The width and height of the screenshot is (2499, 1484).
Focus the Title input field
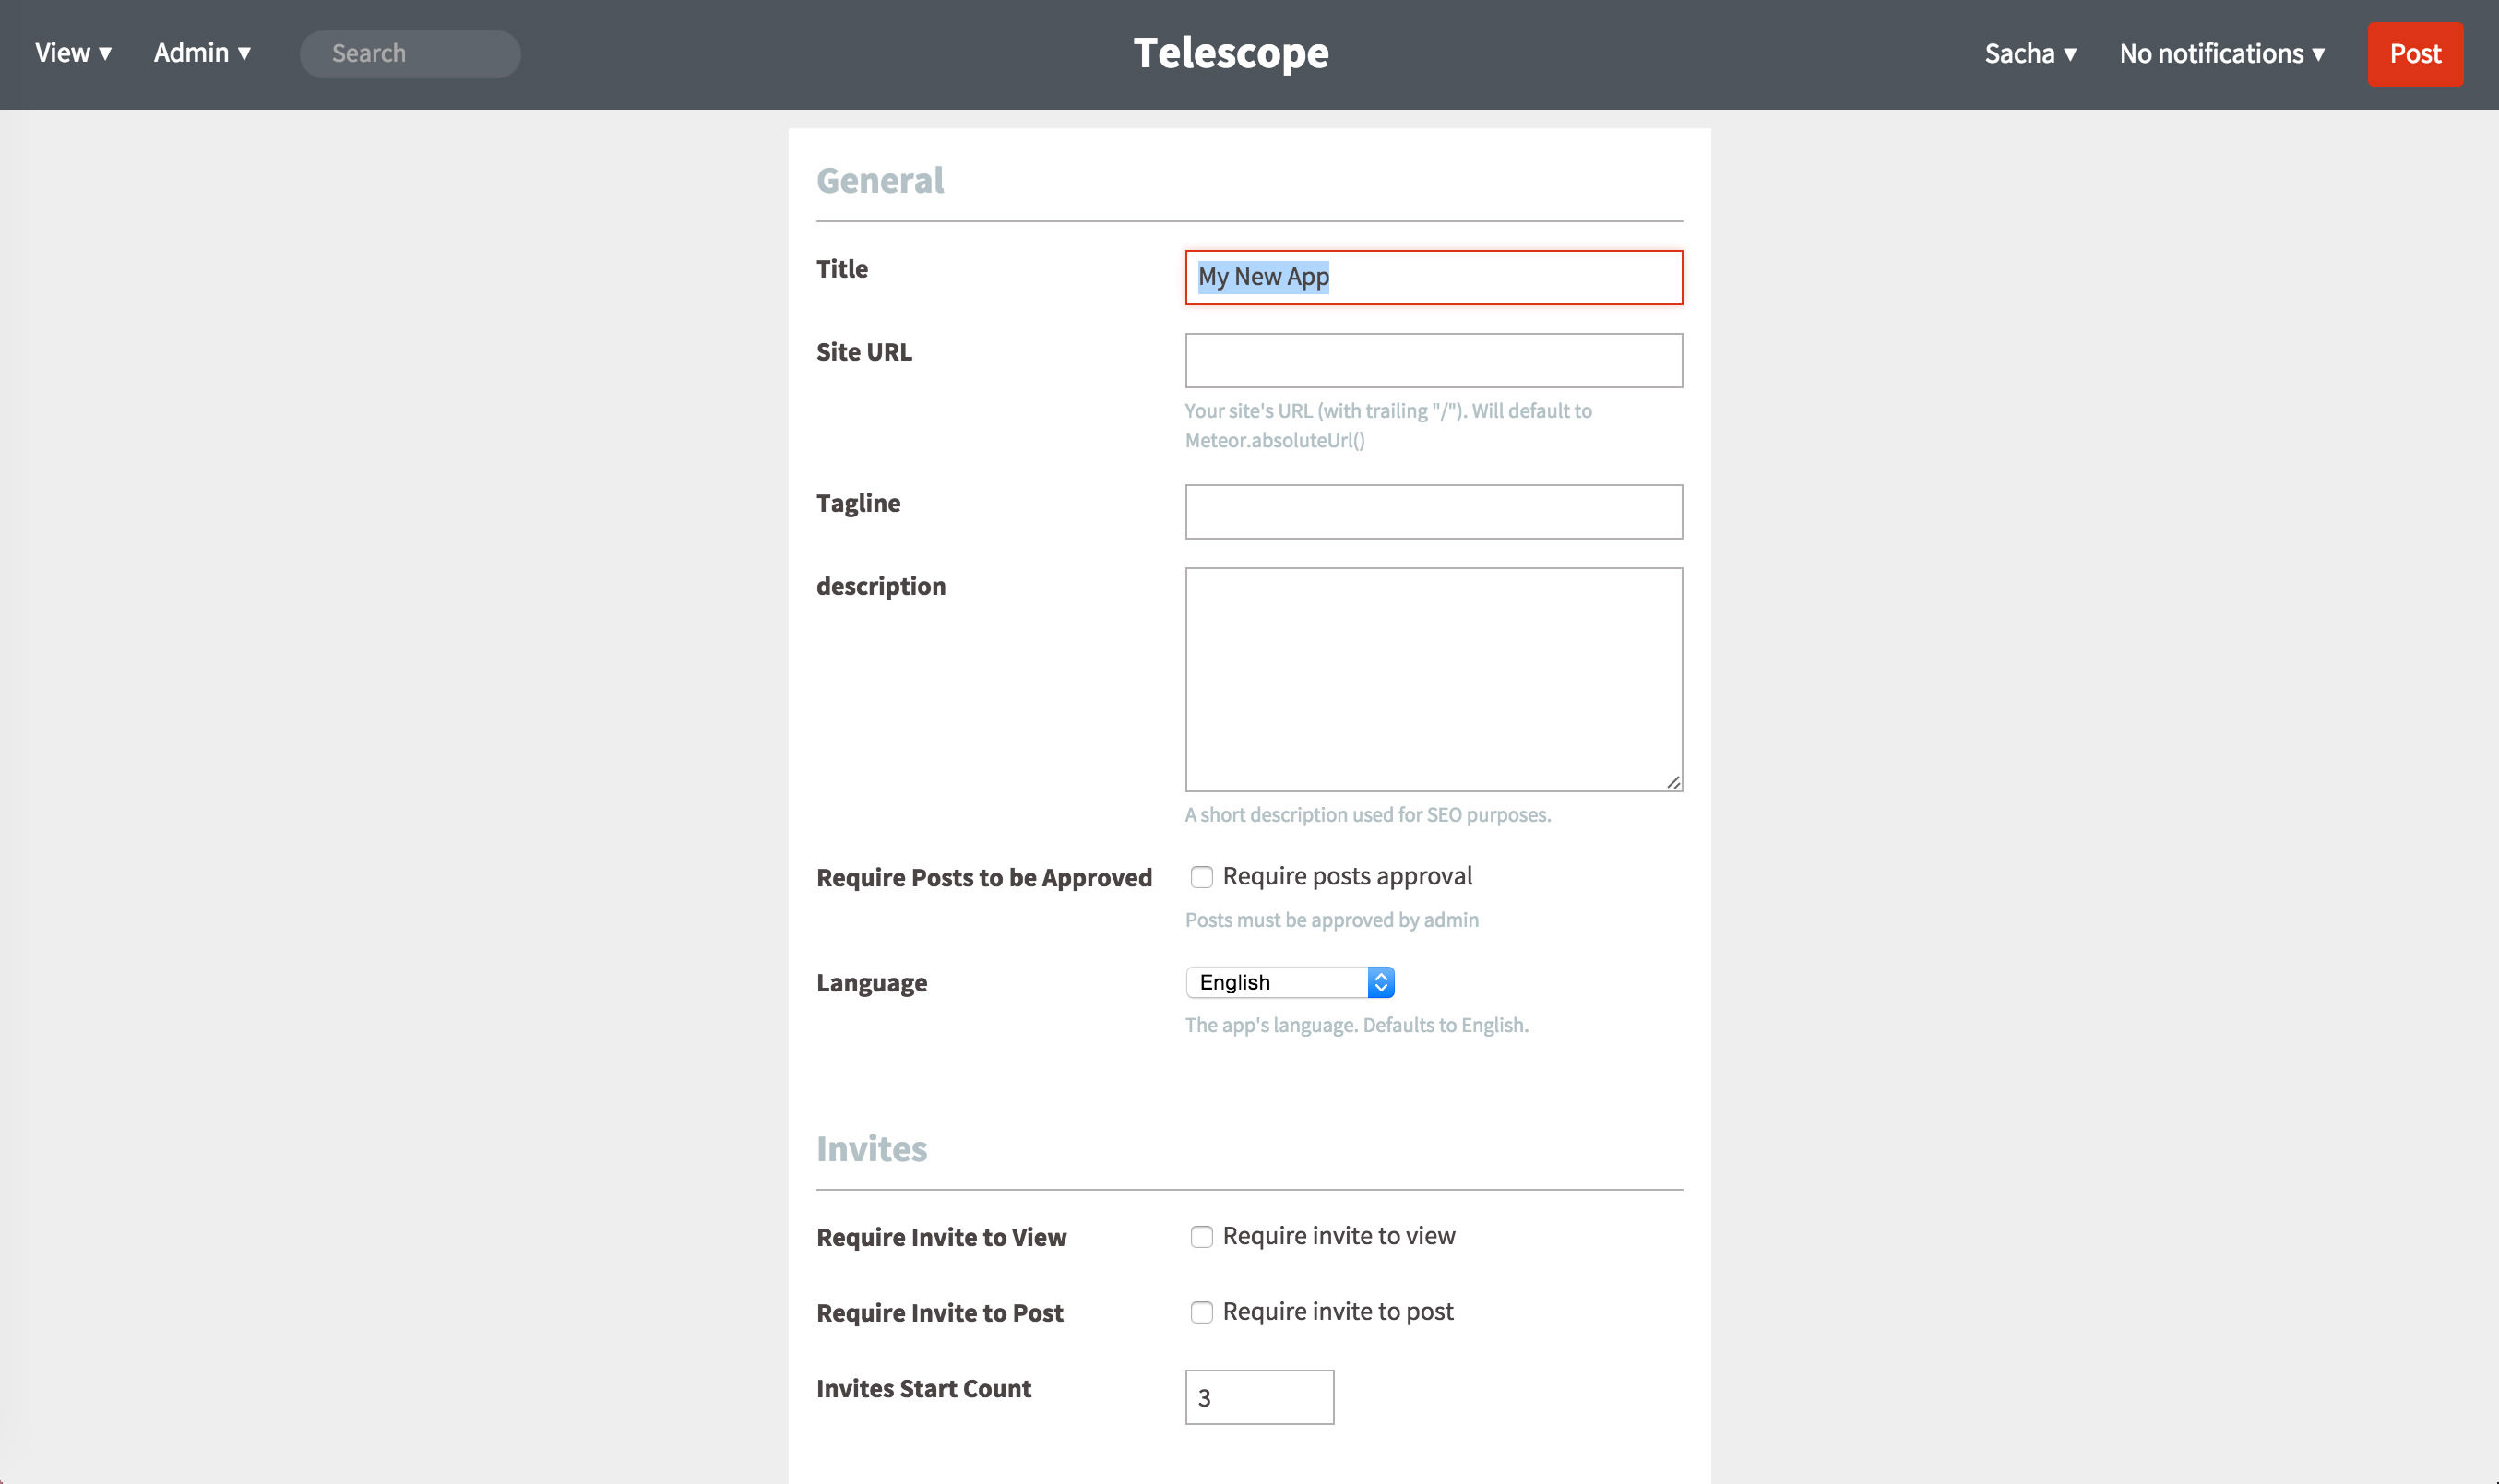(x=1433, y=277)
